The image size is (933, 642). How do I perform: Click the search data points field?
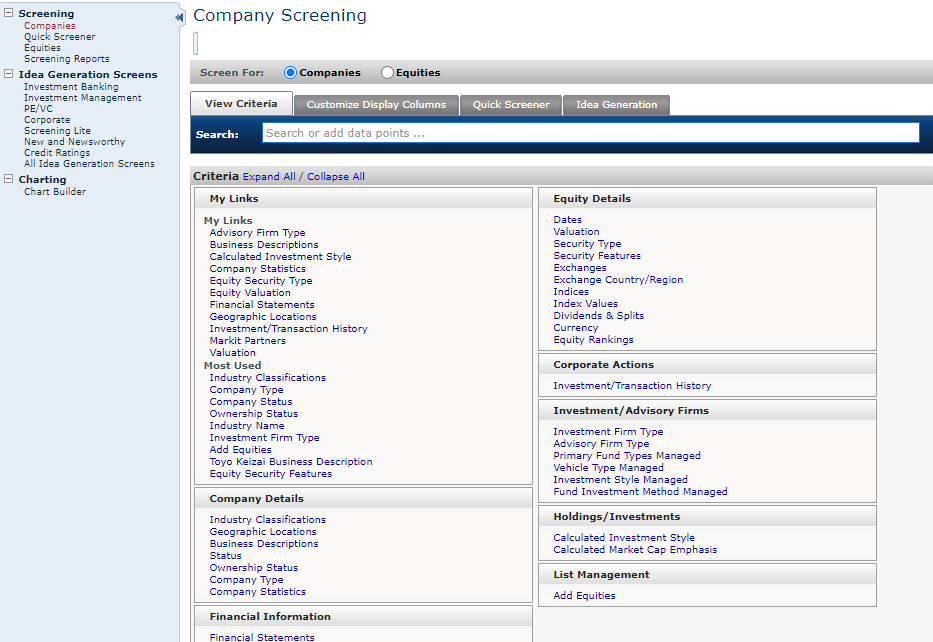(590, 133)
